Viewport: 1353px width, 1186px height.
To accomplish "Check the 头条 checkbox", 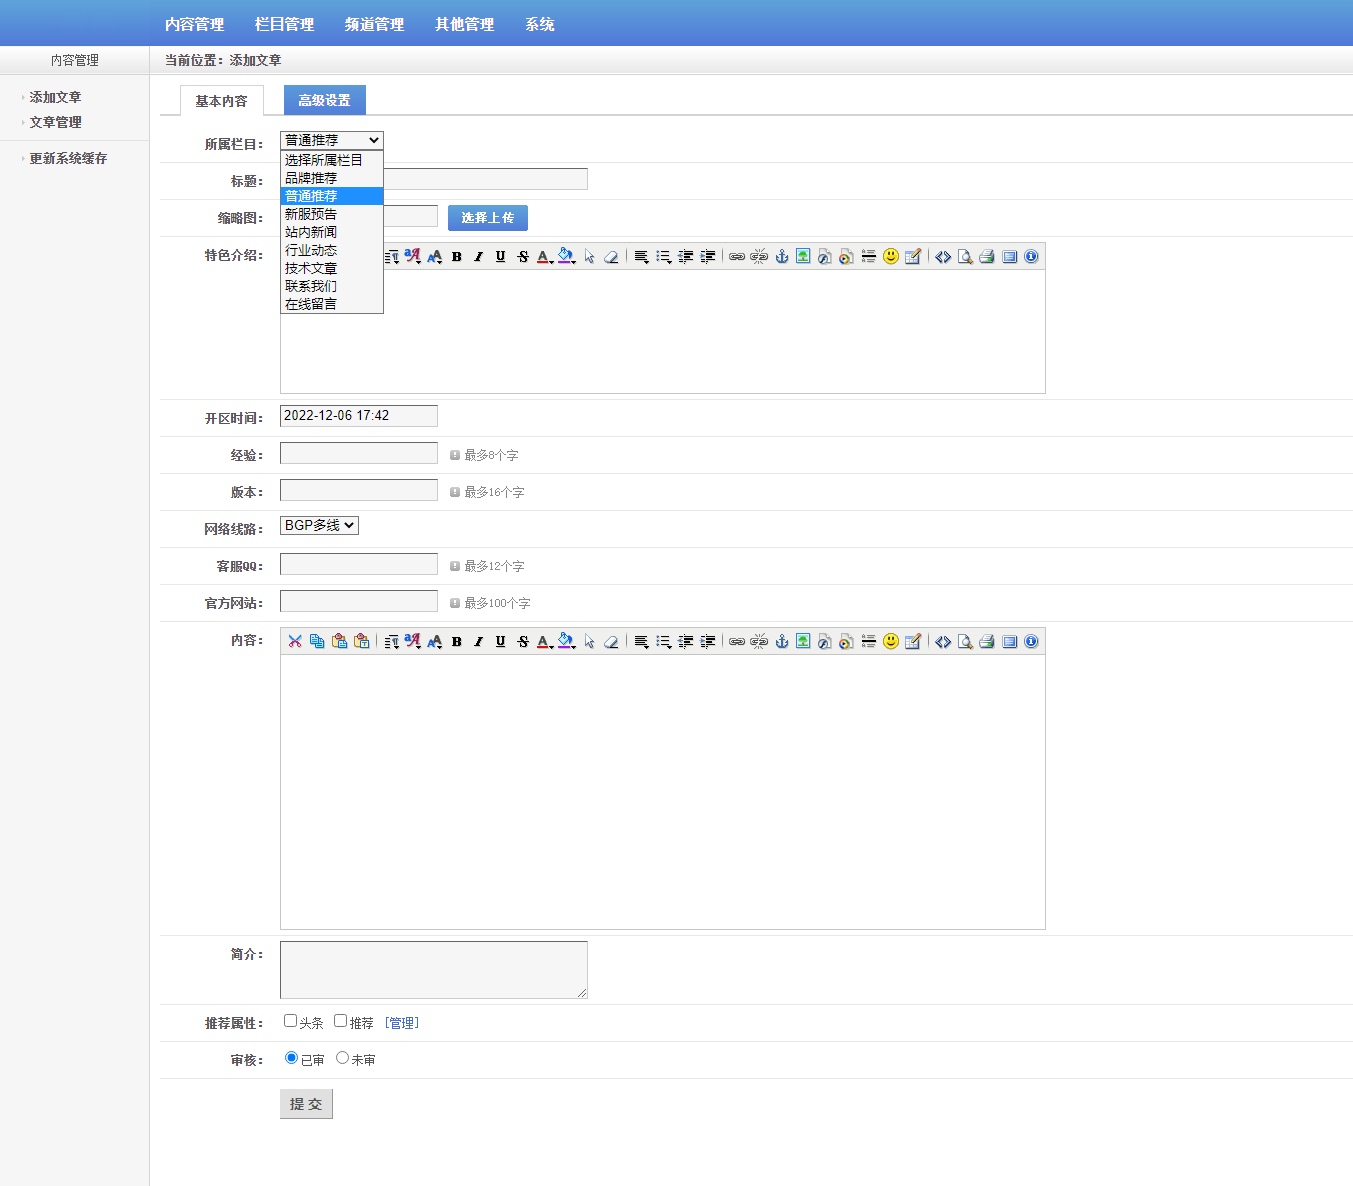I will click(291, 1021).
